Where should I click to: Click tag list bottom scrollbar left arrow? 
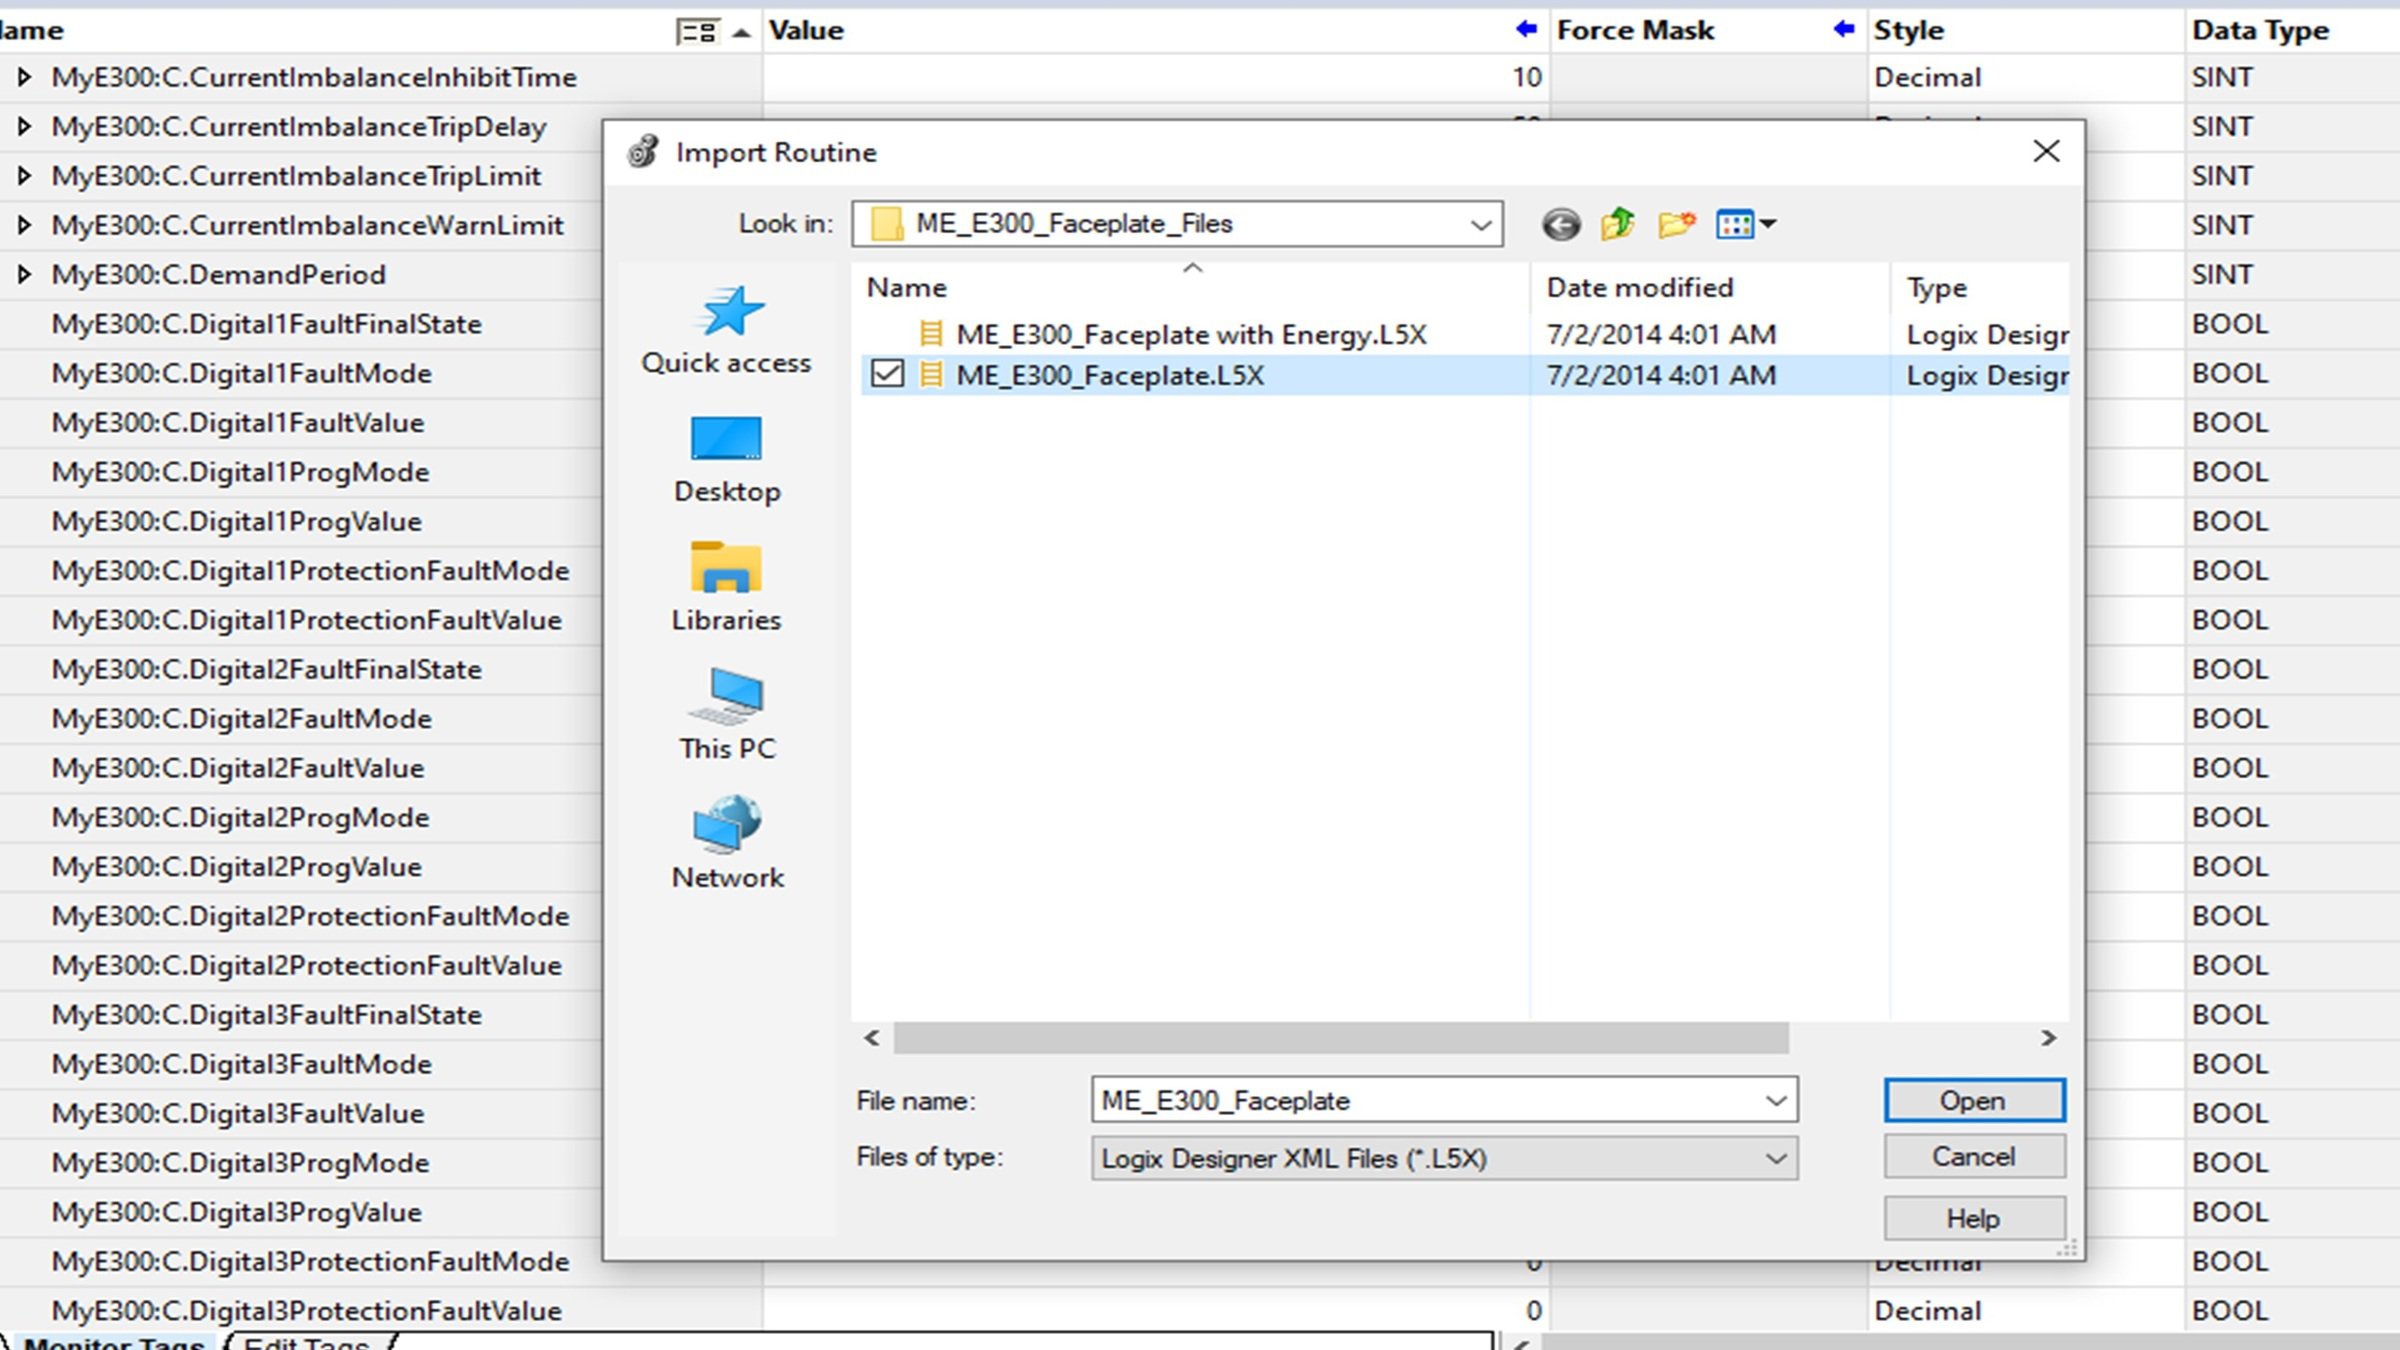point(1520,1342)
